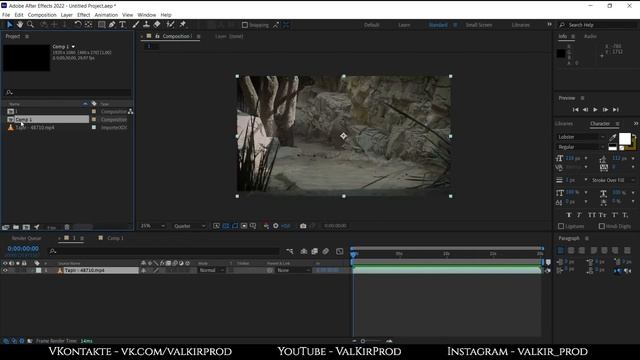
Task: Jump to first frame in Preview panel
Action: point(575,110)
